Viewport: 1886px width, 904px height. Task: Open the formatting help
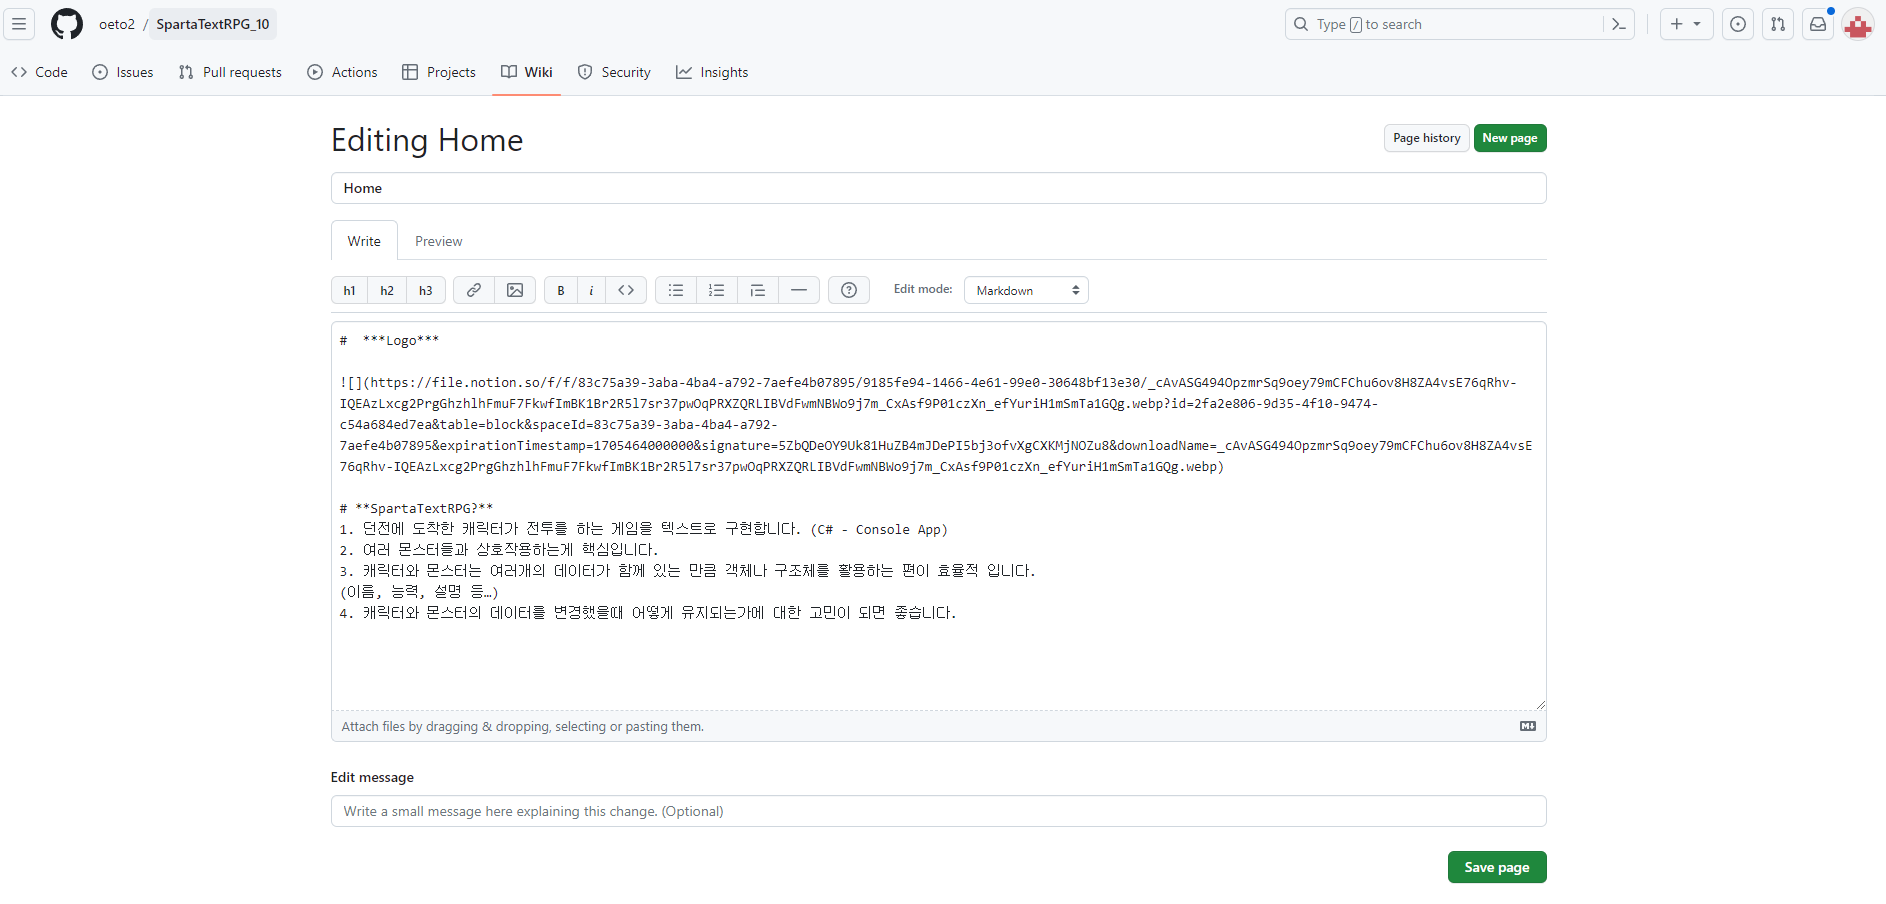coord(849,290)
